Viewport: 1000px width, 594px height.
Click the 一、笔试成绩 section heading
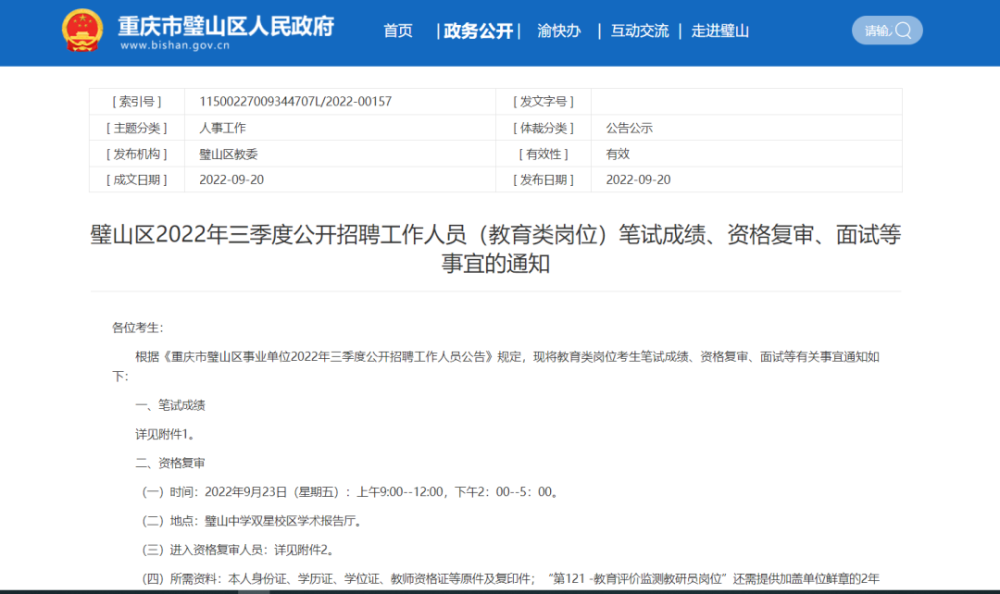(170, 405)
